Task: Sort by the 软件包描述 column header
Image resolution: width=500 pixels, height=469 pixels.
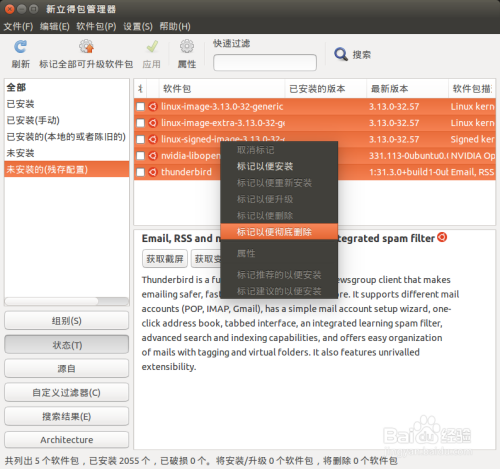Action: (472, 89)
